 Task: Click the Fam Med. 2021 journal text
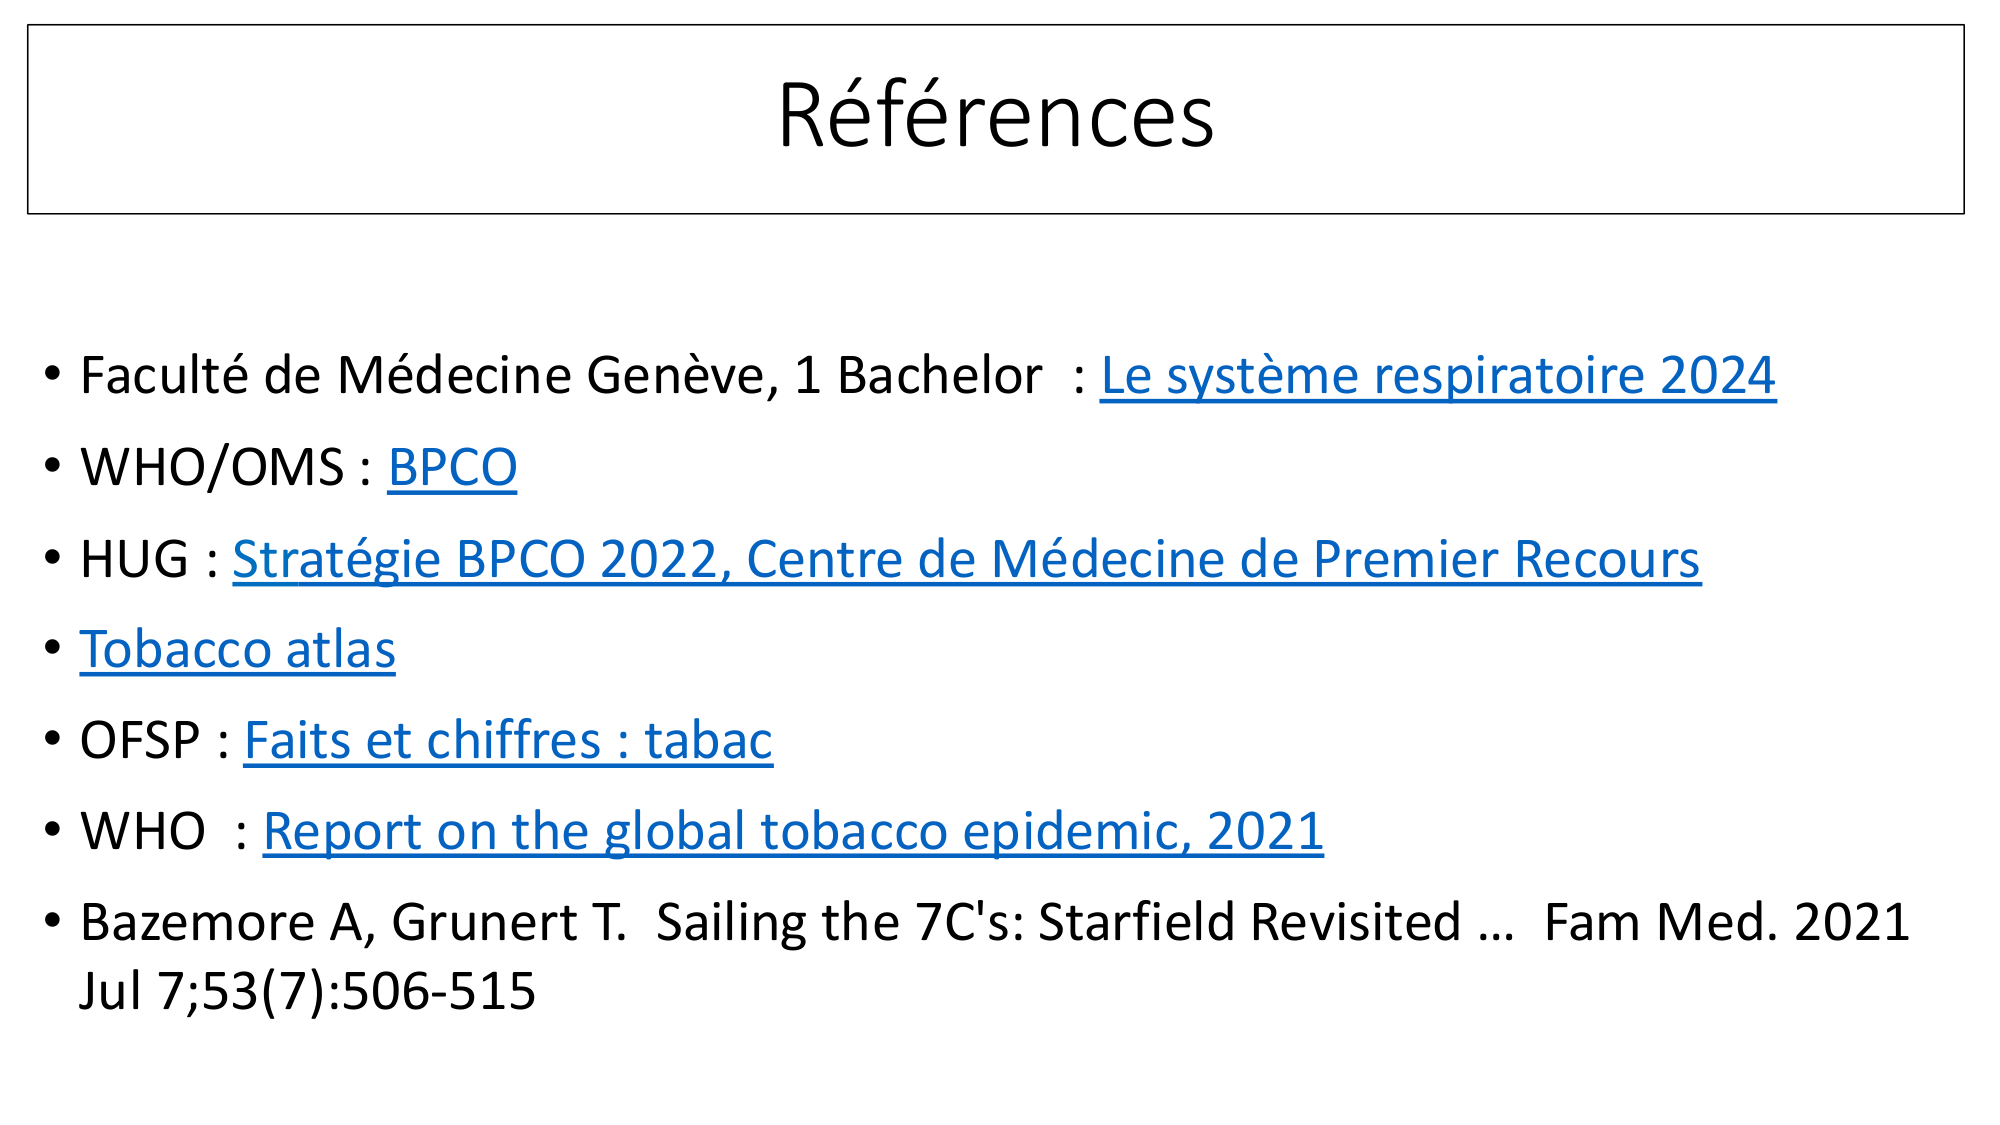click(1727, 923)
